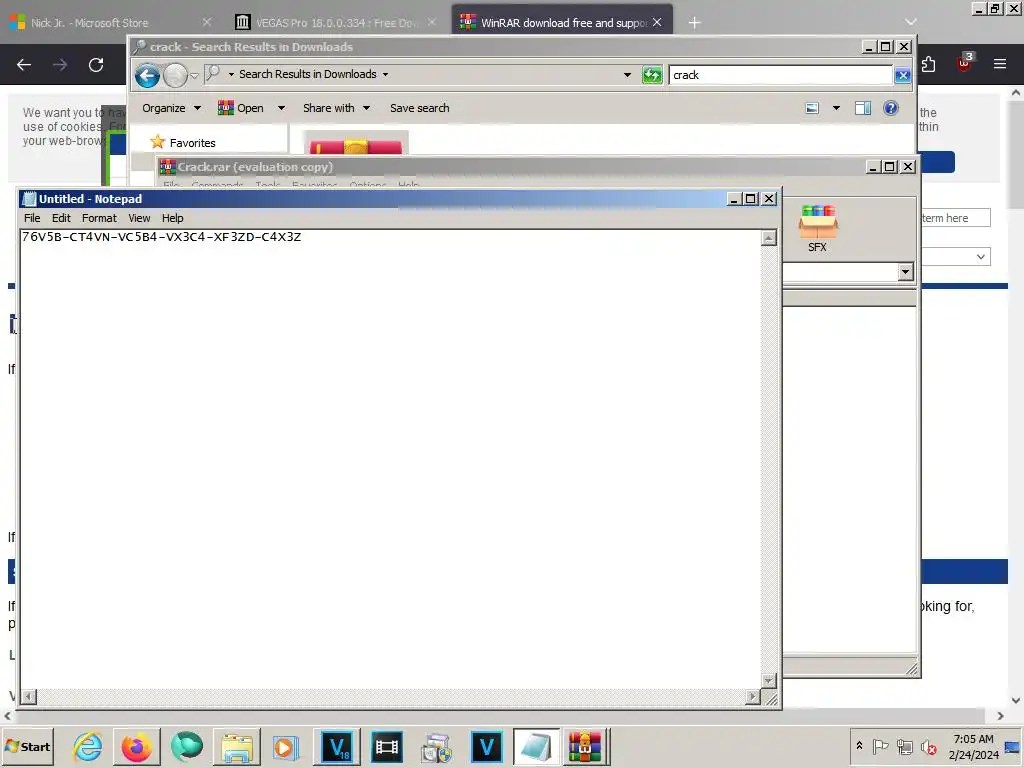Viewport: 1024px width, 768px height.
Task: Expand the WinRAR address path dropdown
Action: click(x=905, y=272)
